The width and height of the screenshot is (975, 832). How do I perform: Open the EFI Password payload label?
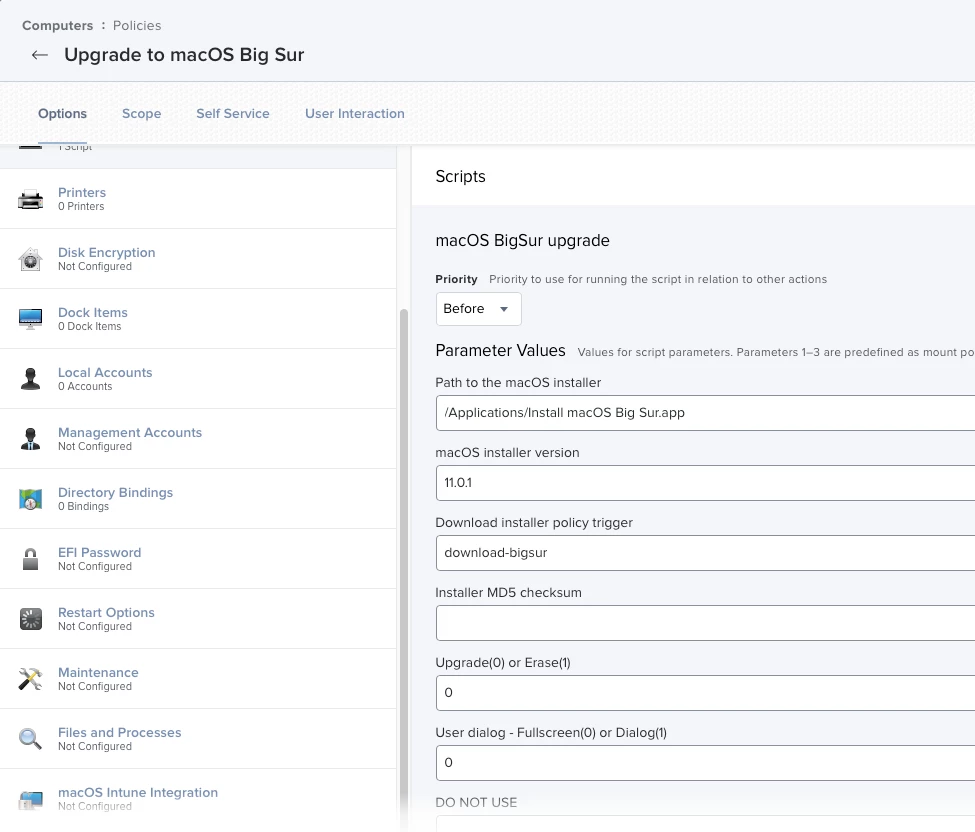coord(99,553)
